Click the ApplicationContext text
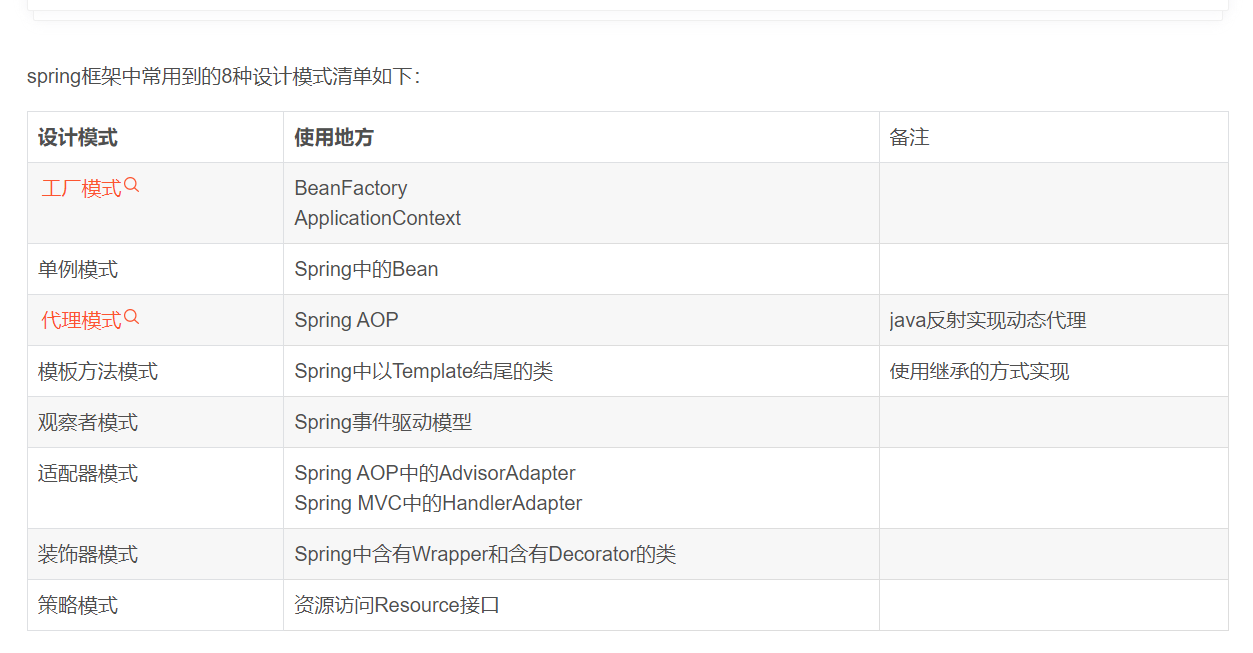 click(378, 218)
